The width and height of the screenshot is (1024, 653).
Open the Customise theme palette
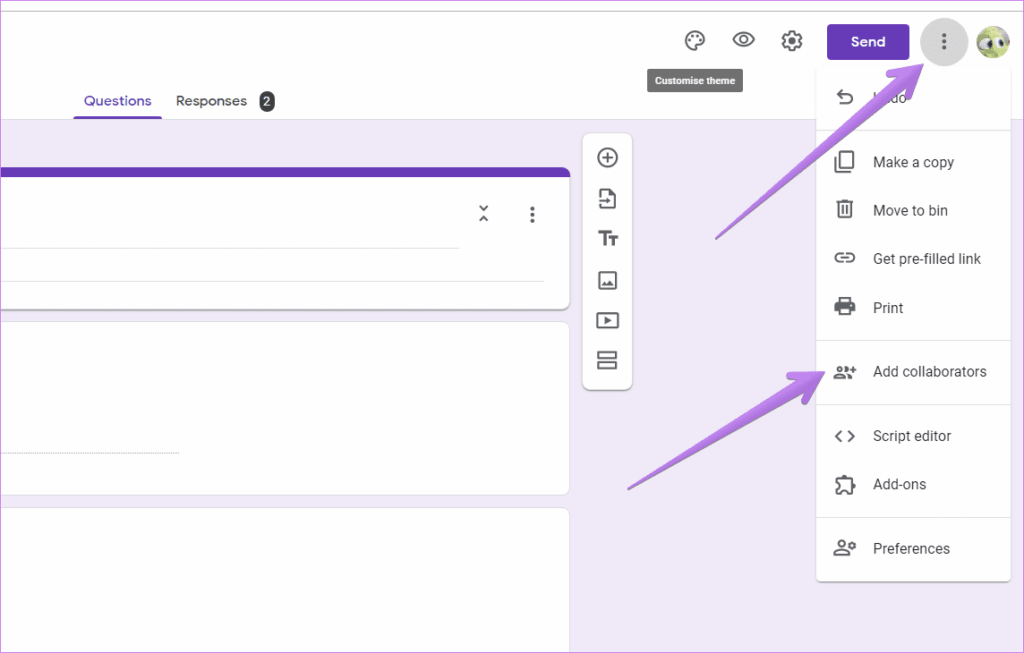pos(694,41)
